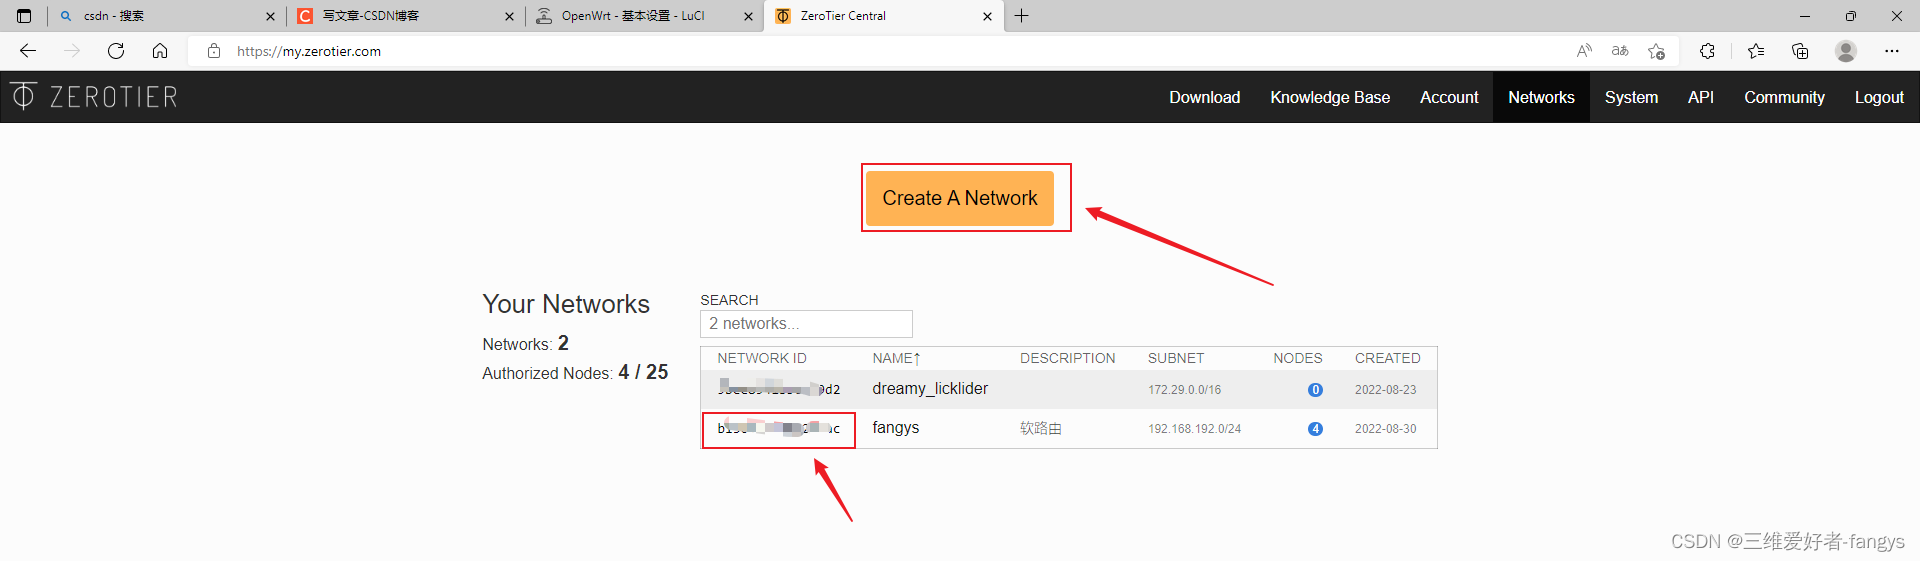Open the tab actions menu icon
This screenshot has height=561, width=1920.
[x=24, y=16]
